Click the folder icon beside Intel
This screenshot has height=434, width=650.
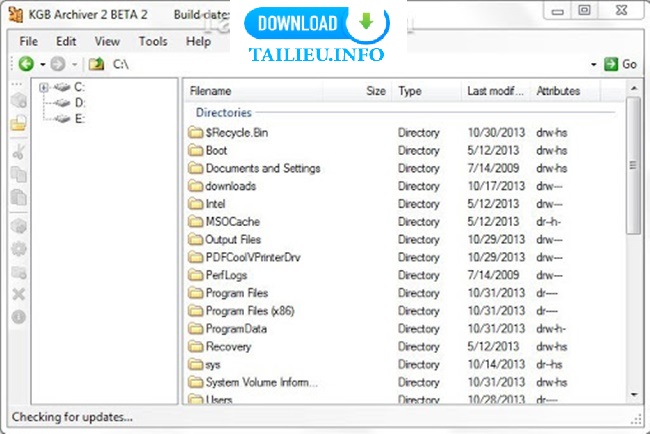tap(196, 204)
